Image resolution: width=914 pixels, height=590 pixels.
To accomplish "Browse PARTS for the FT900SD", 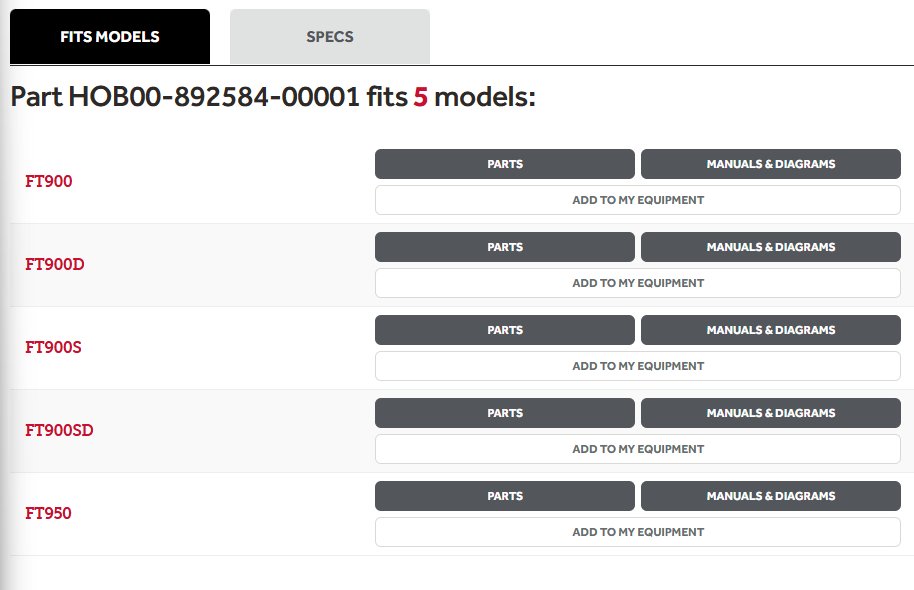I will [x=504, y=413].
